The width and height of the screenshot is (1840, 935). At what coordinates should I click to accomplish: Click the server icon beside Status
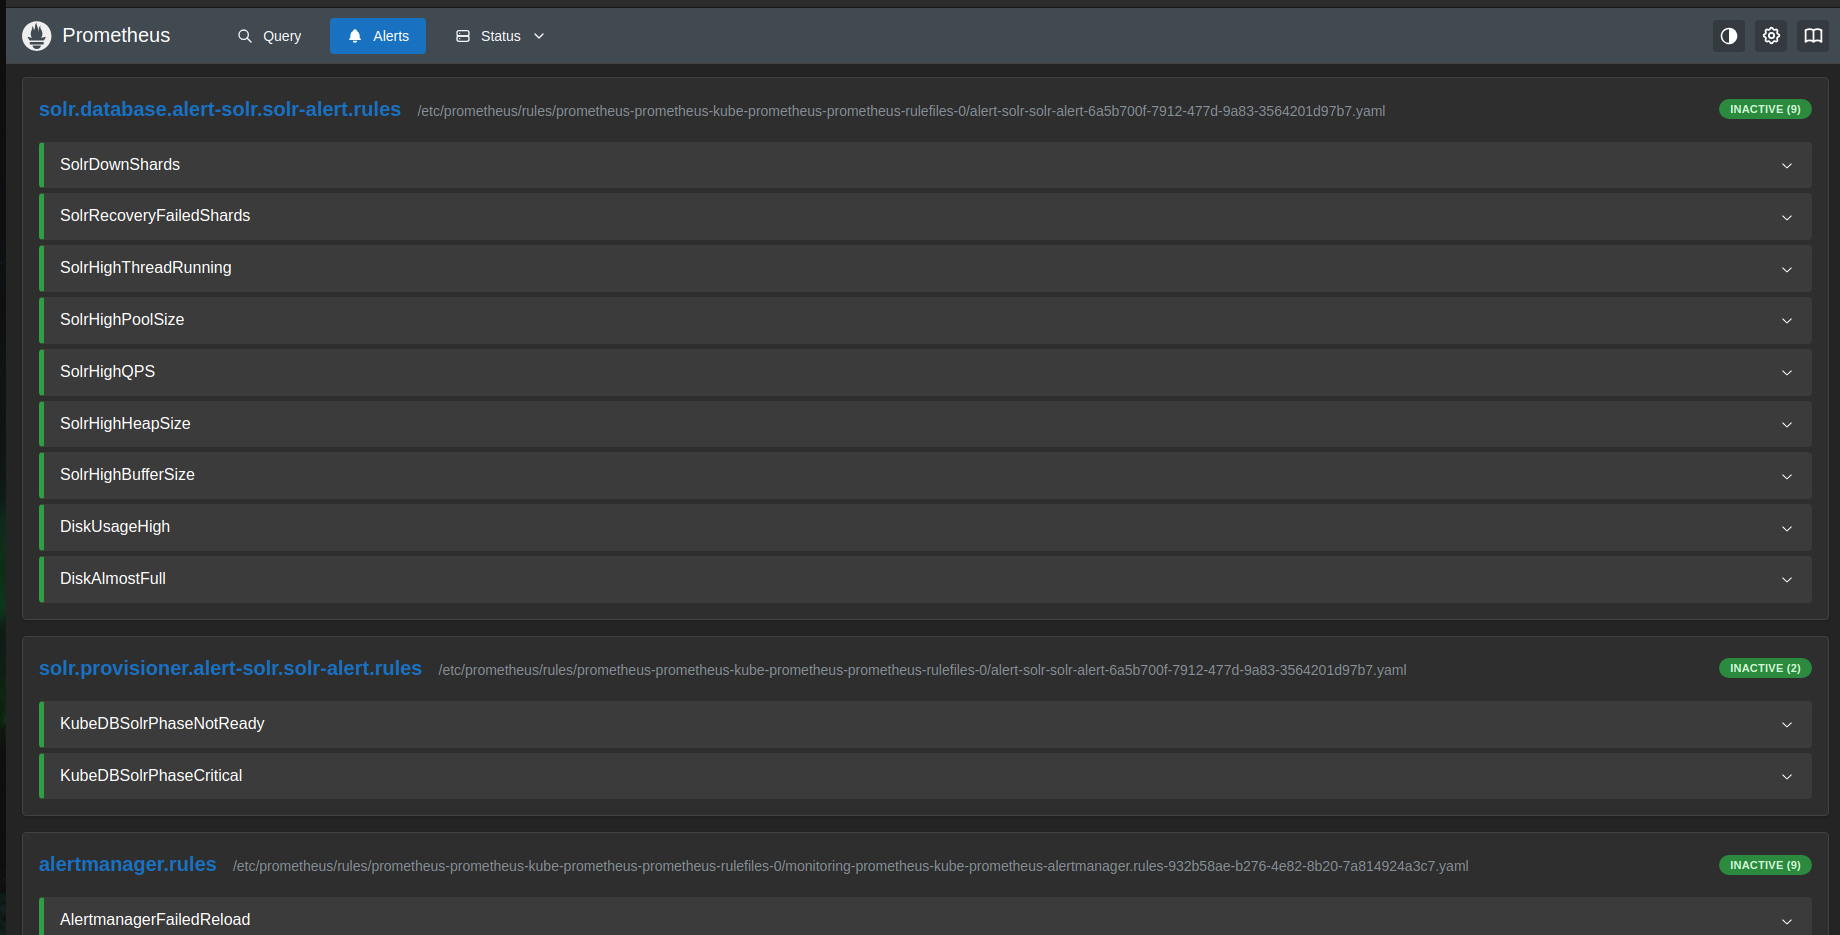click(x=463, y=36)
